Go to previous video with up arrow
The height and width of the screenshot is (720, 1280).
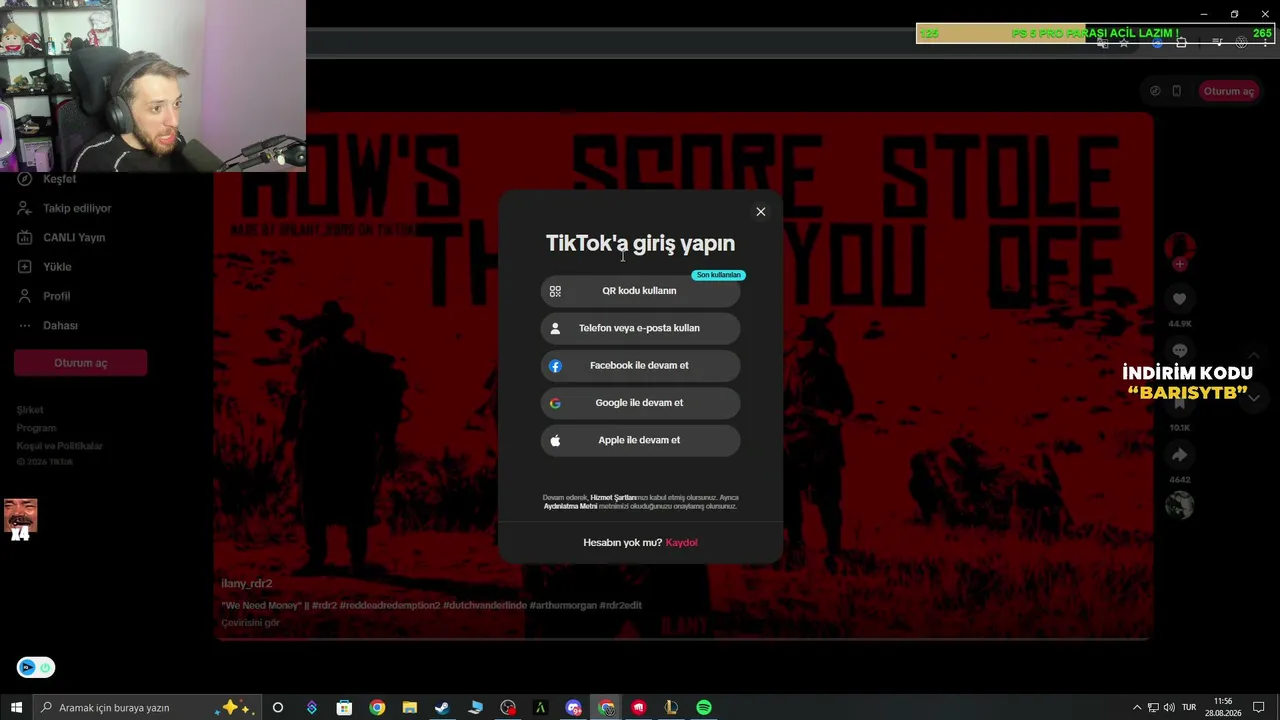(1254, 357)
